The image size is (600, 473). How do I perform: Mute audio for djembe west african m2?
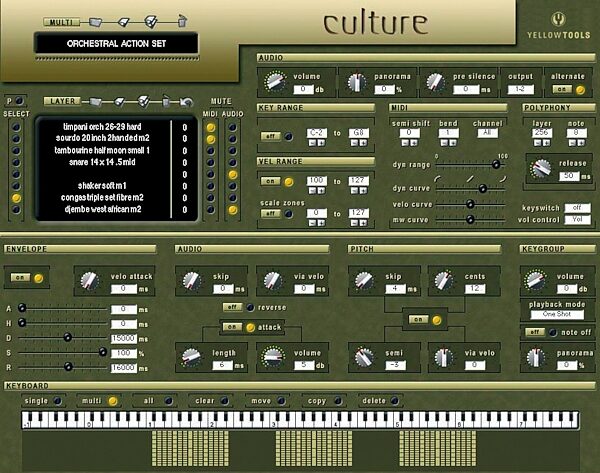click(233, 210)
